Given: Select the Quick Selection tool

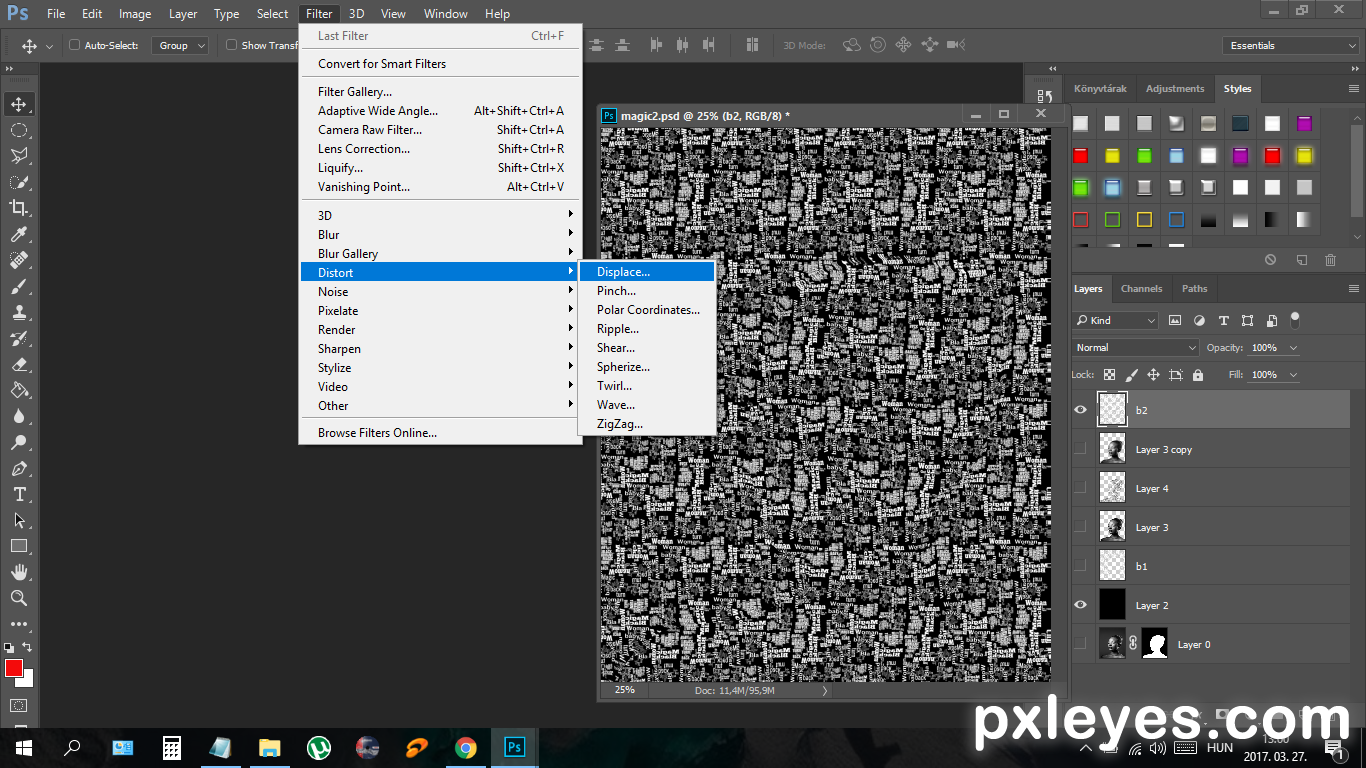Looking at the screenshot, I should [19, 182].
